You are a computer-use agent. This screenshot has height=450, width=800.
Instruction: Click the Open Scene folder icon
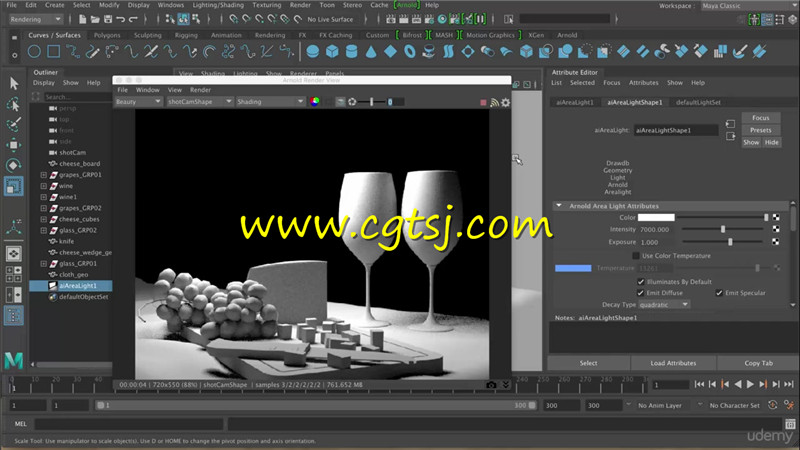[95, 19]
